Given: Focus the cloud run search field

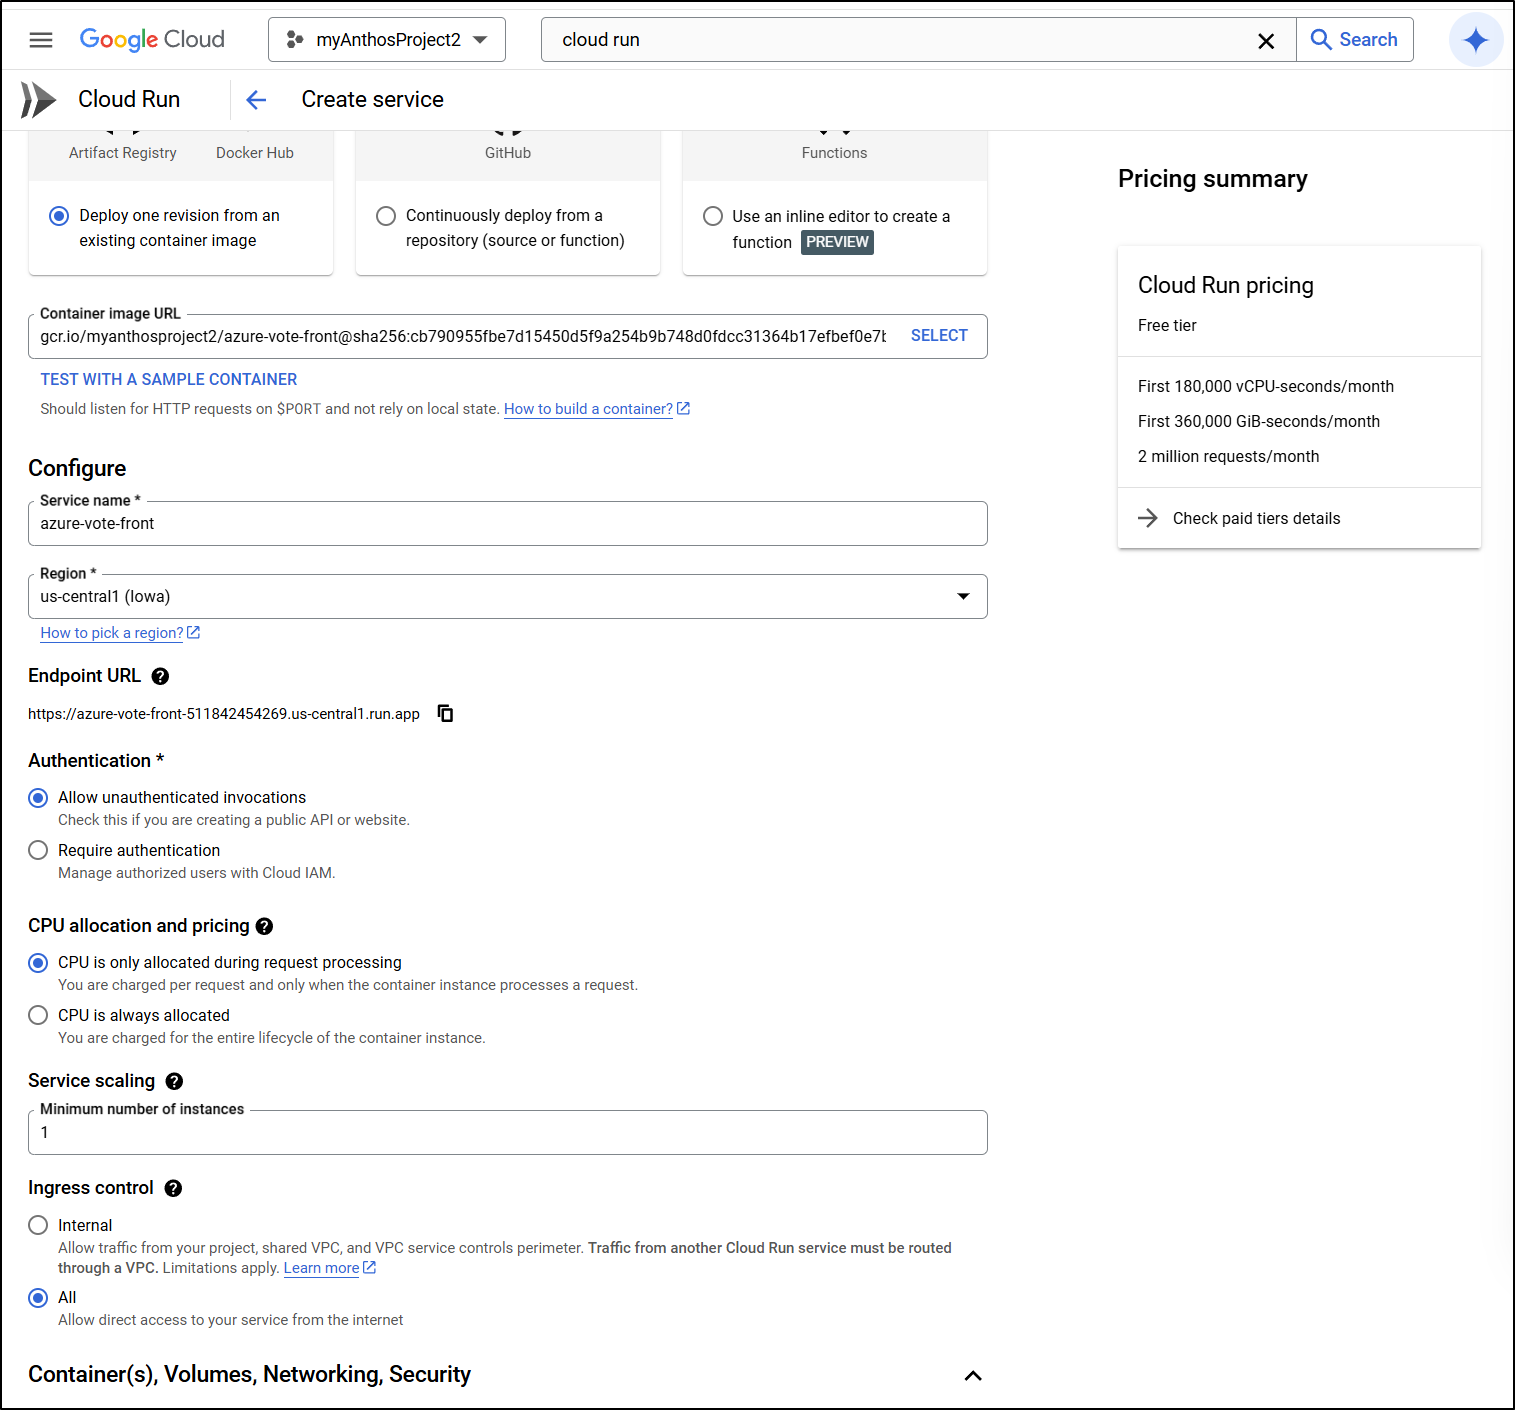Looking at the screenshot, I should [x=900, y=40].
